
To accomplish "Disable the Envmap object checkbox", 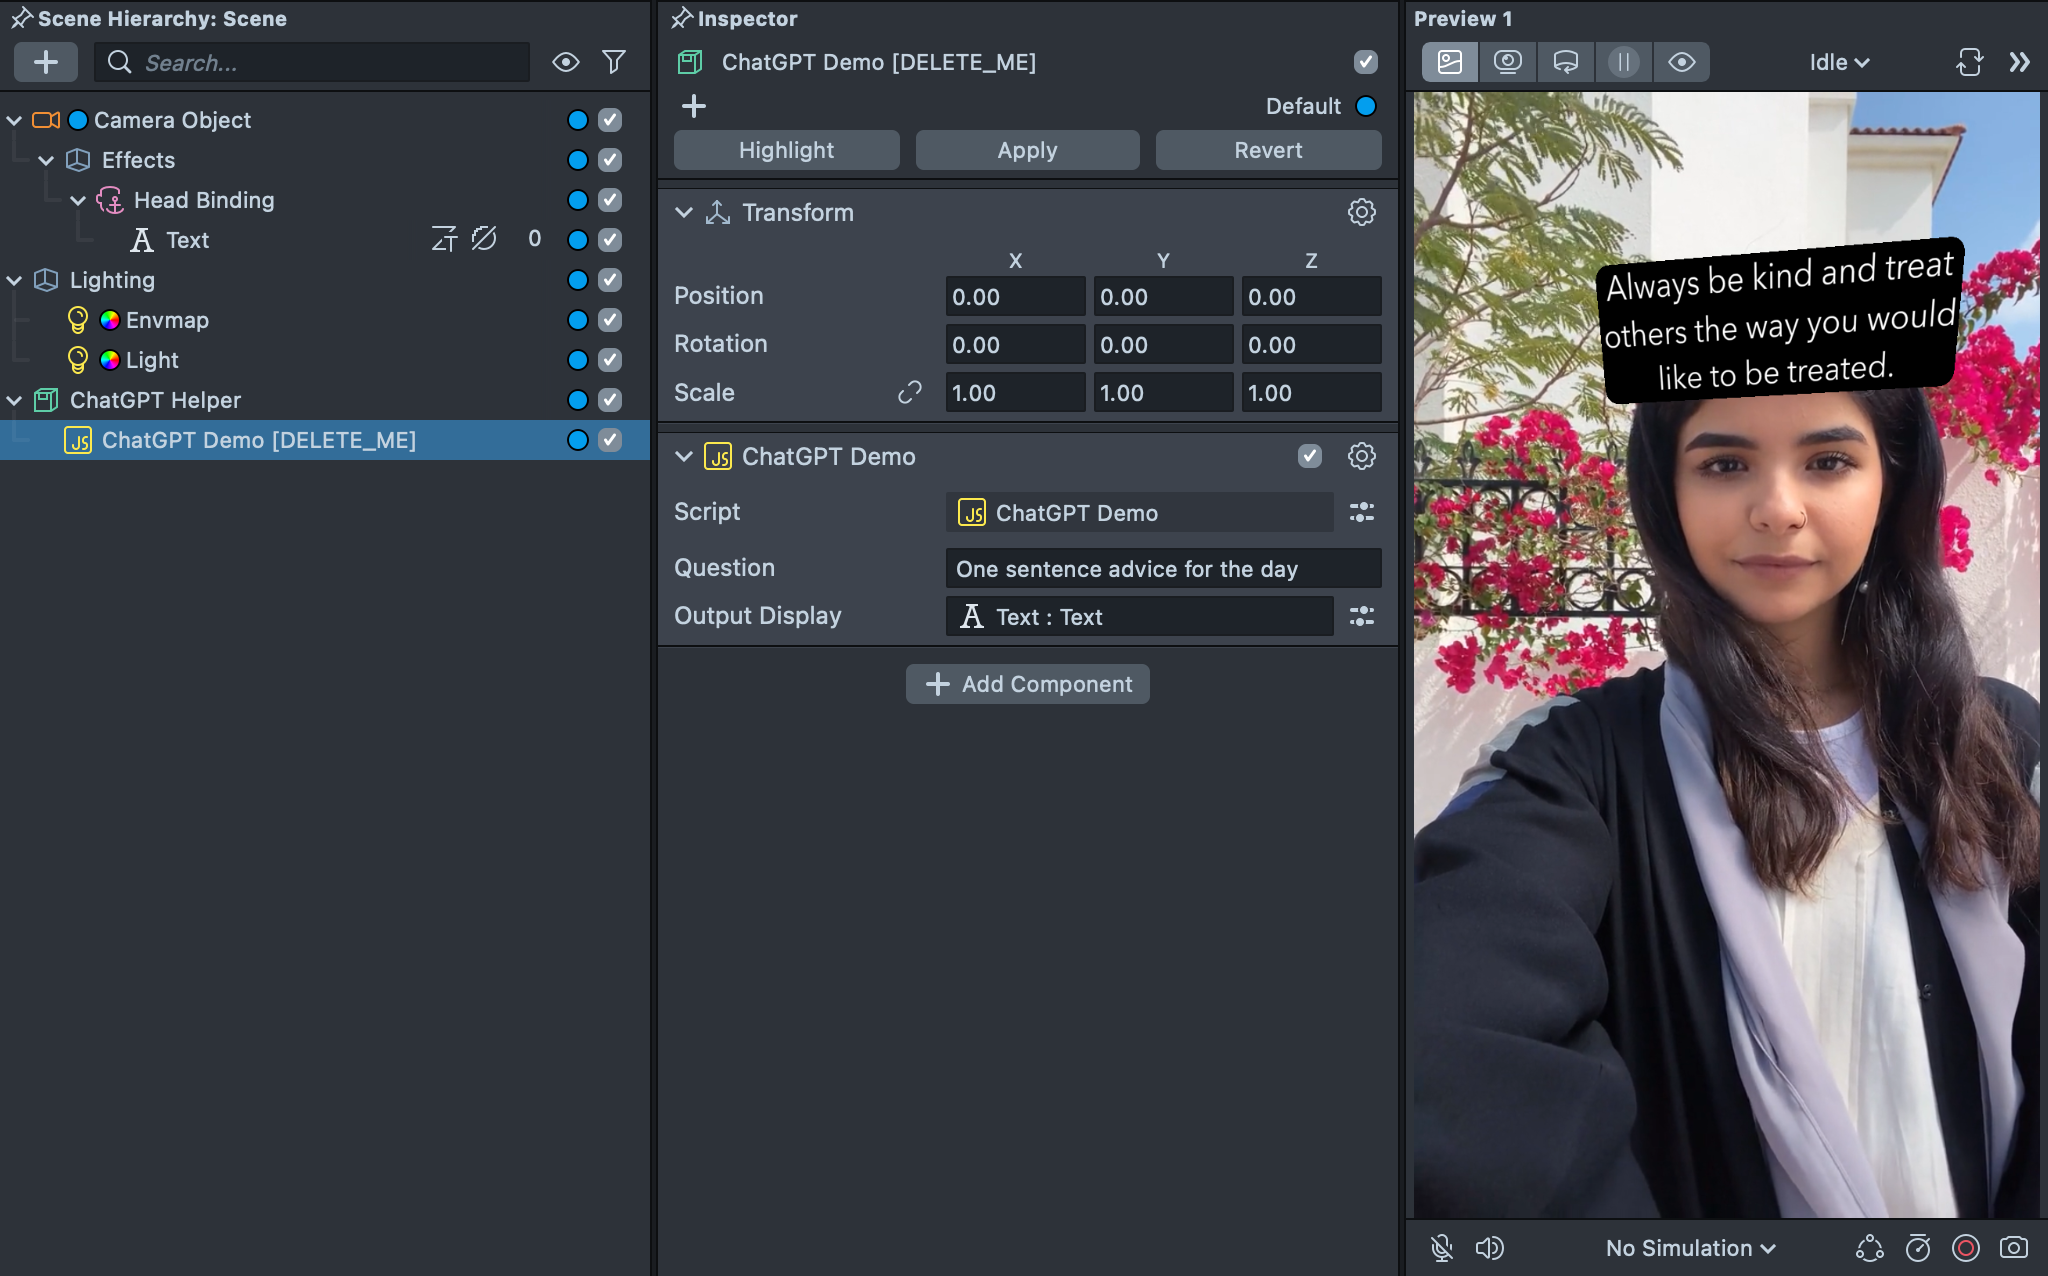I will (x=610, y=320).
